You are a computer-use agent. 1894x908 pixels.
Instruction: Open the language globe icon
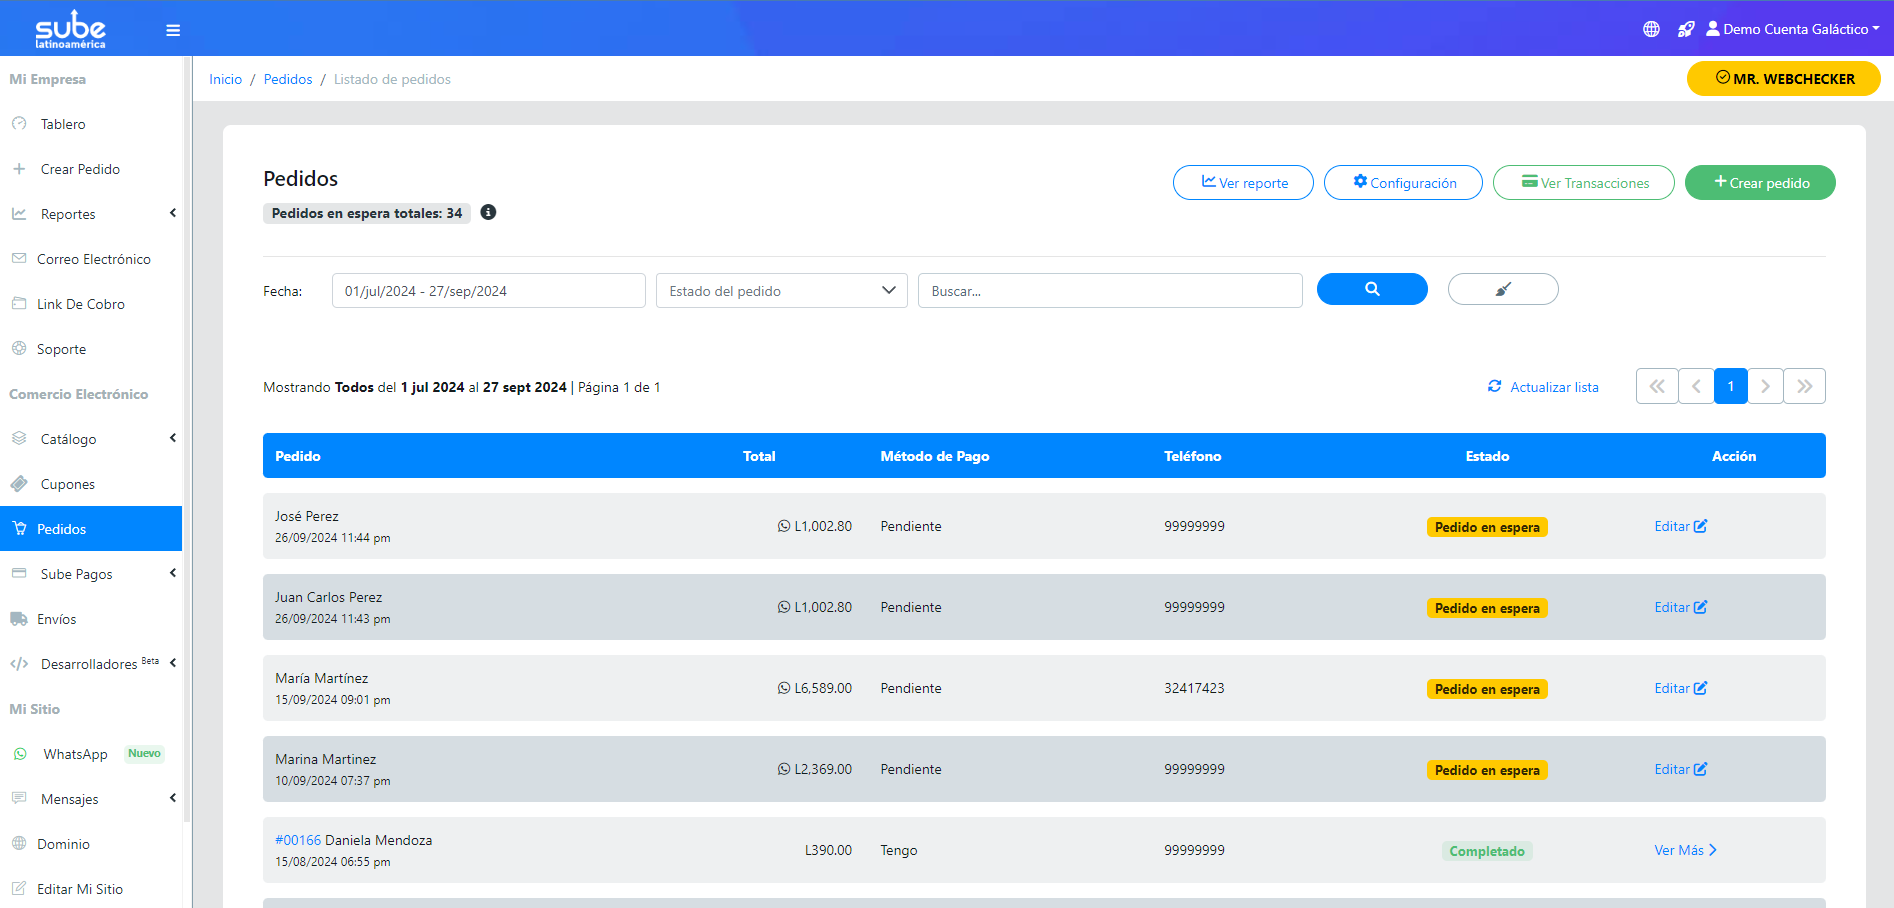pos(1651,29)
